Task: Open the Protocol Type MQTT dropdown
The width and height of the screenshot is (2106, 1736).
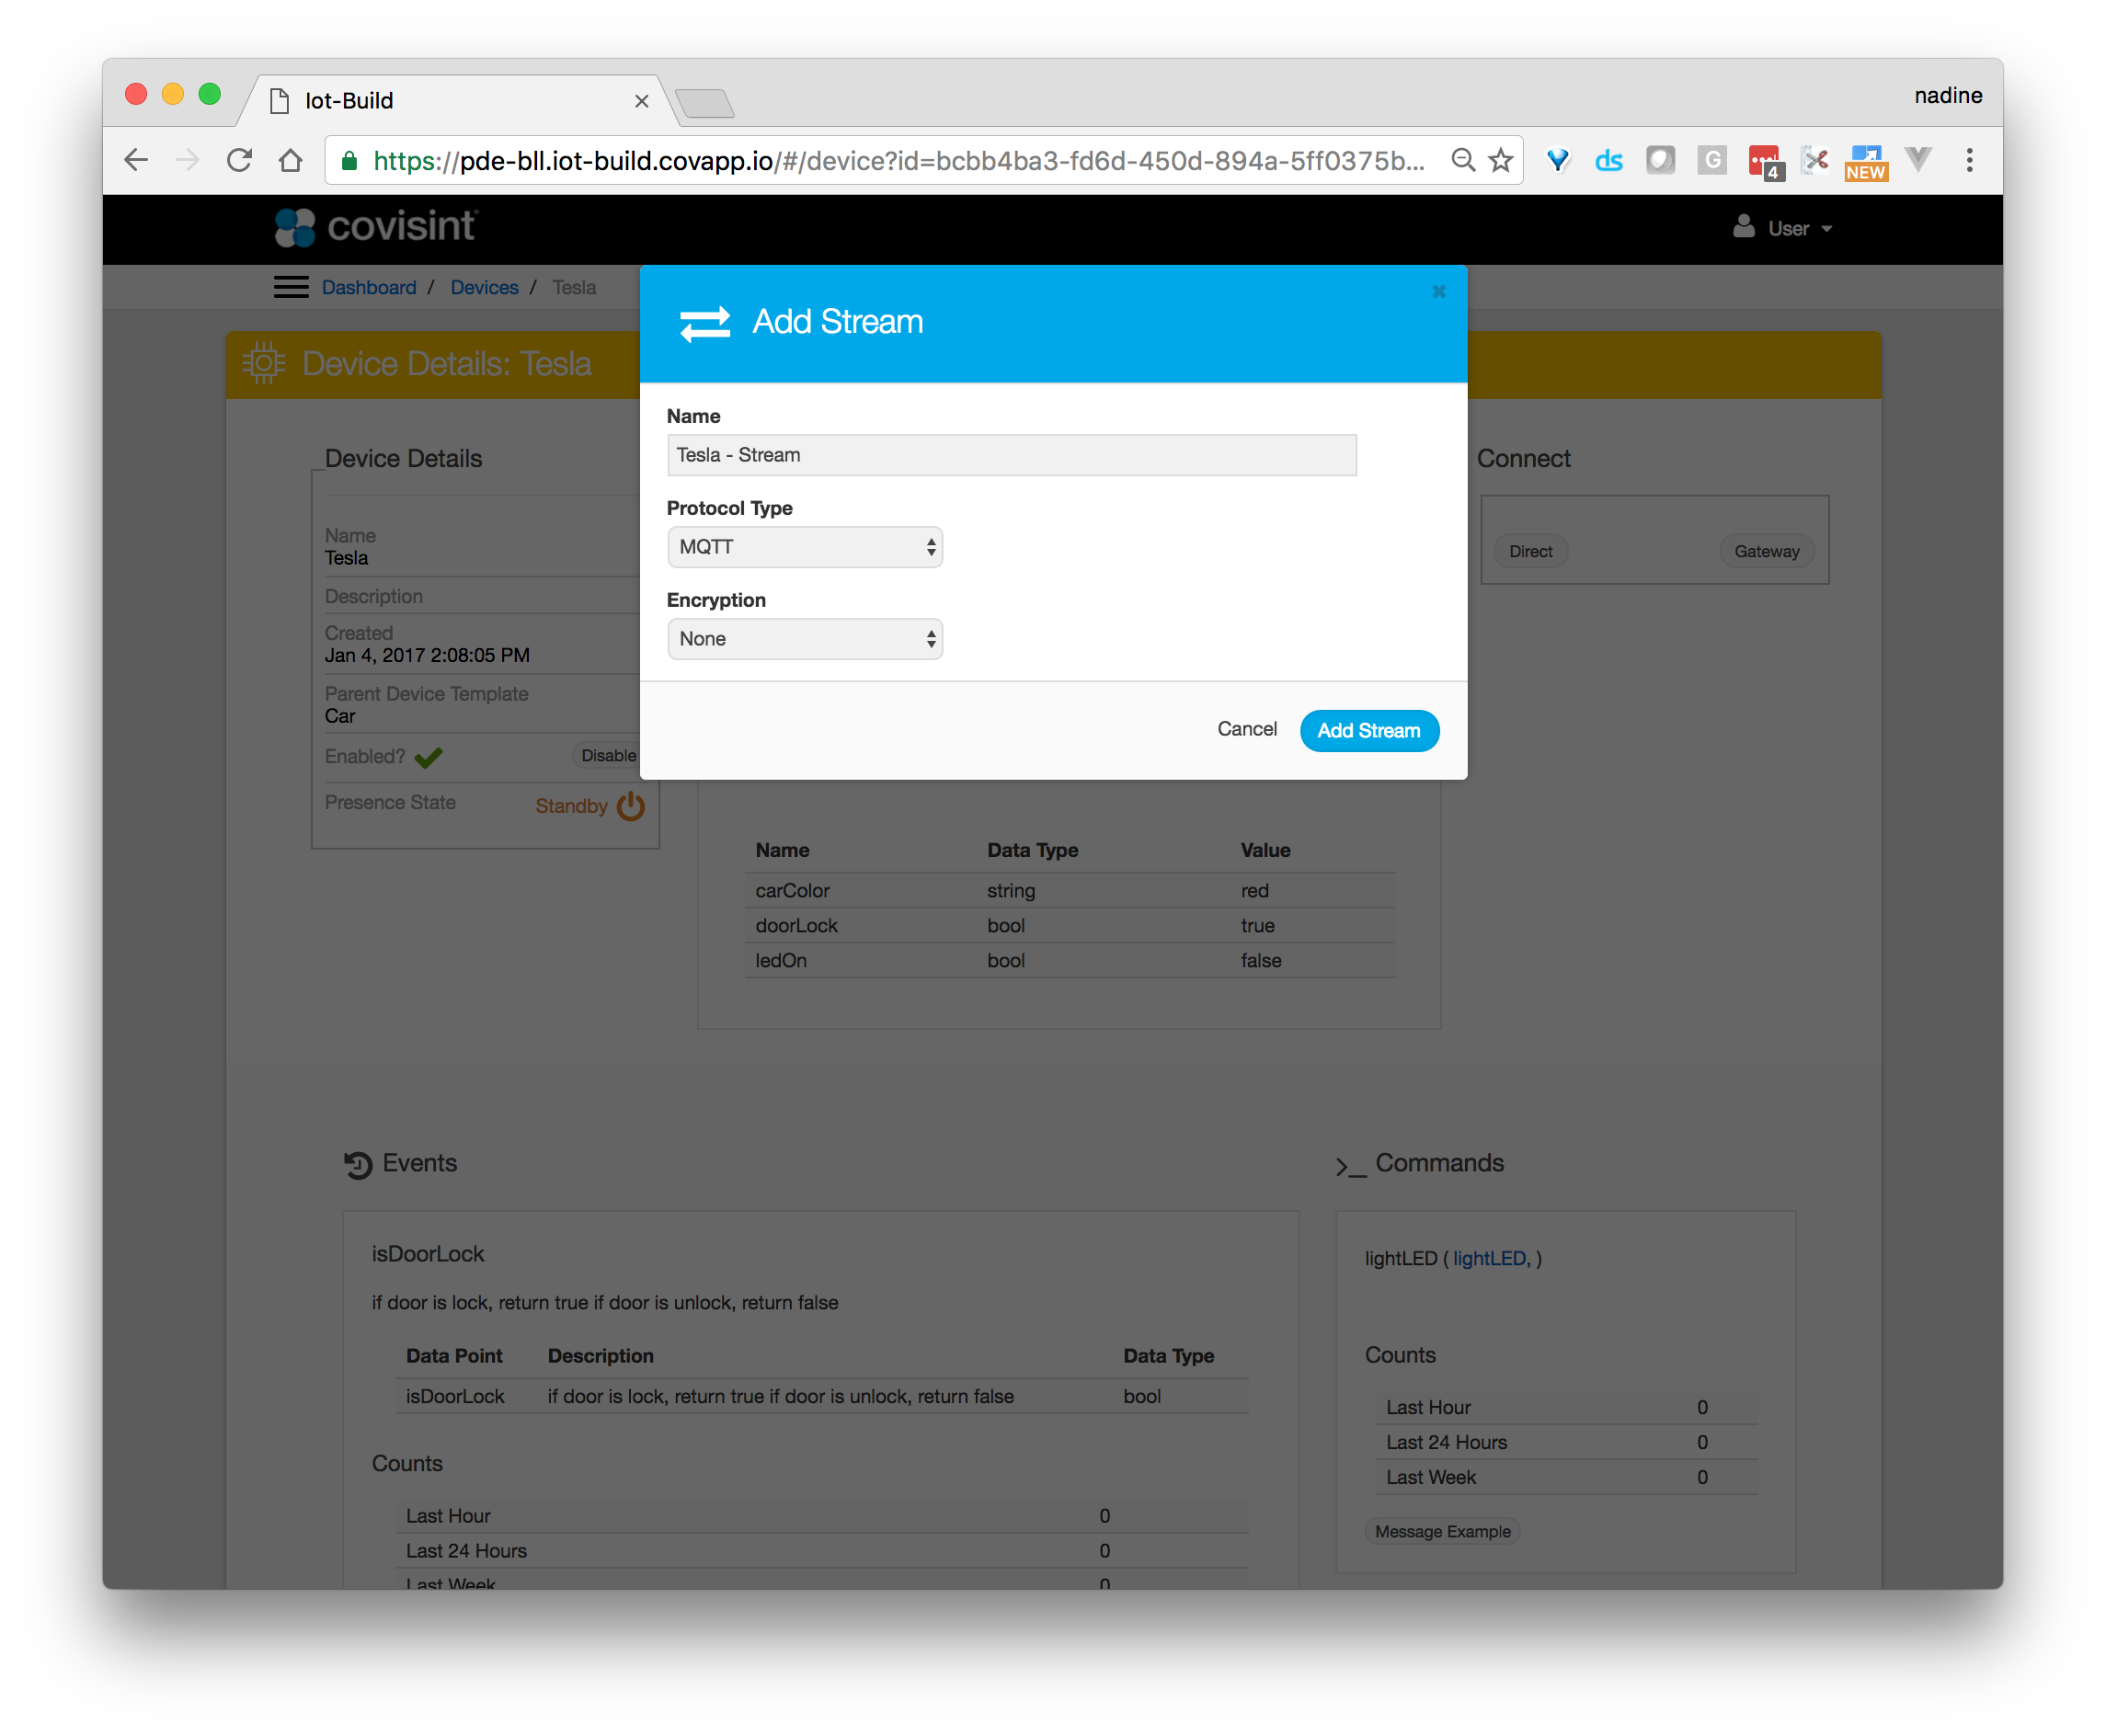Action: tap(804, 547)
